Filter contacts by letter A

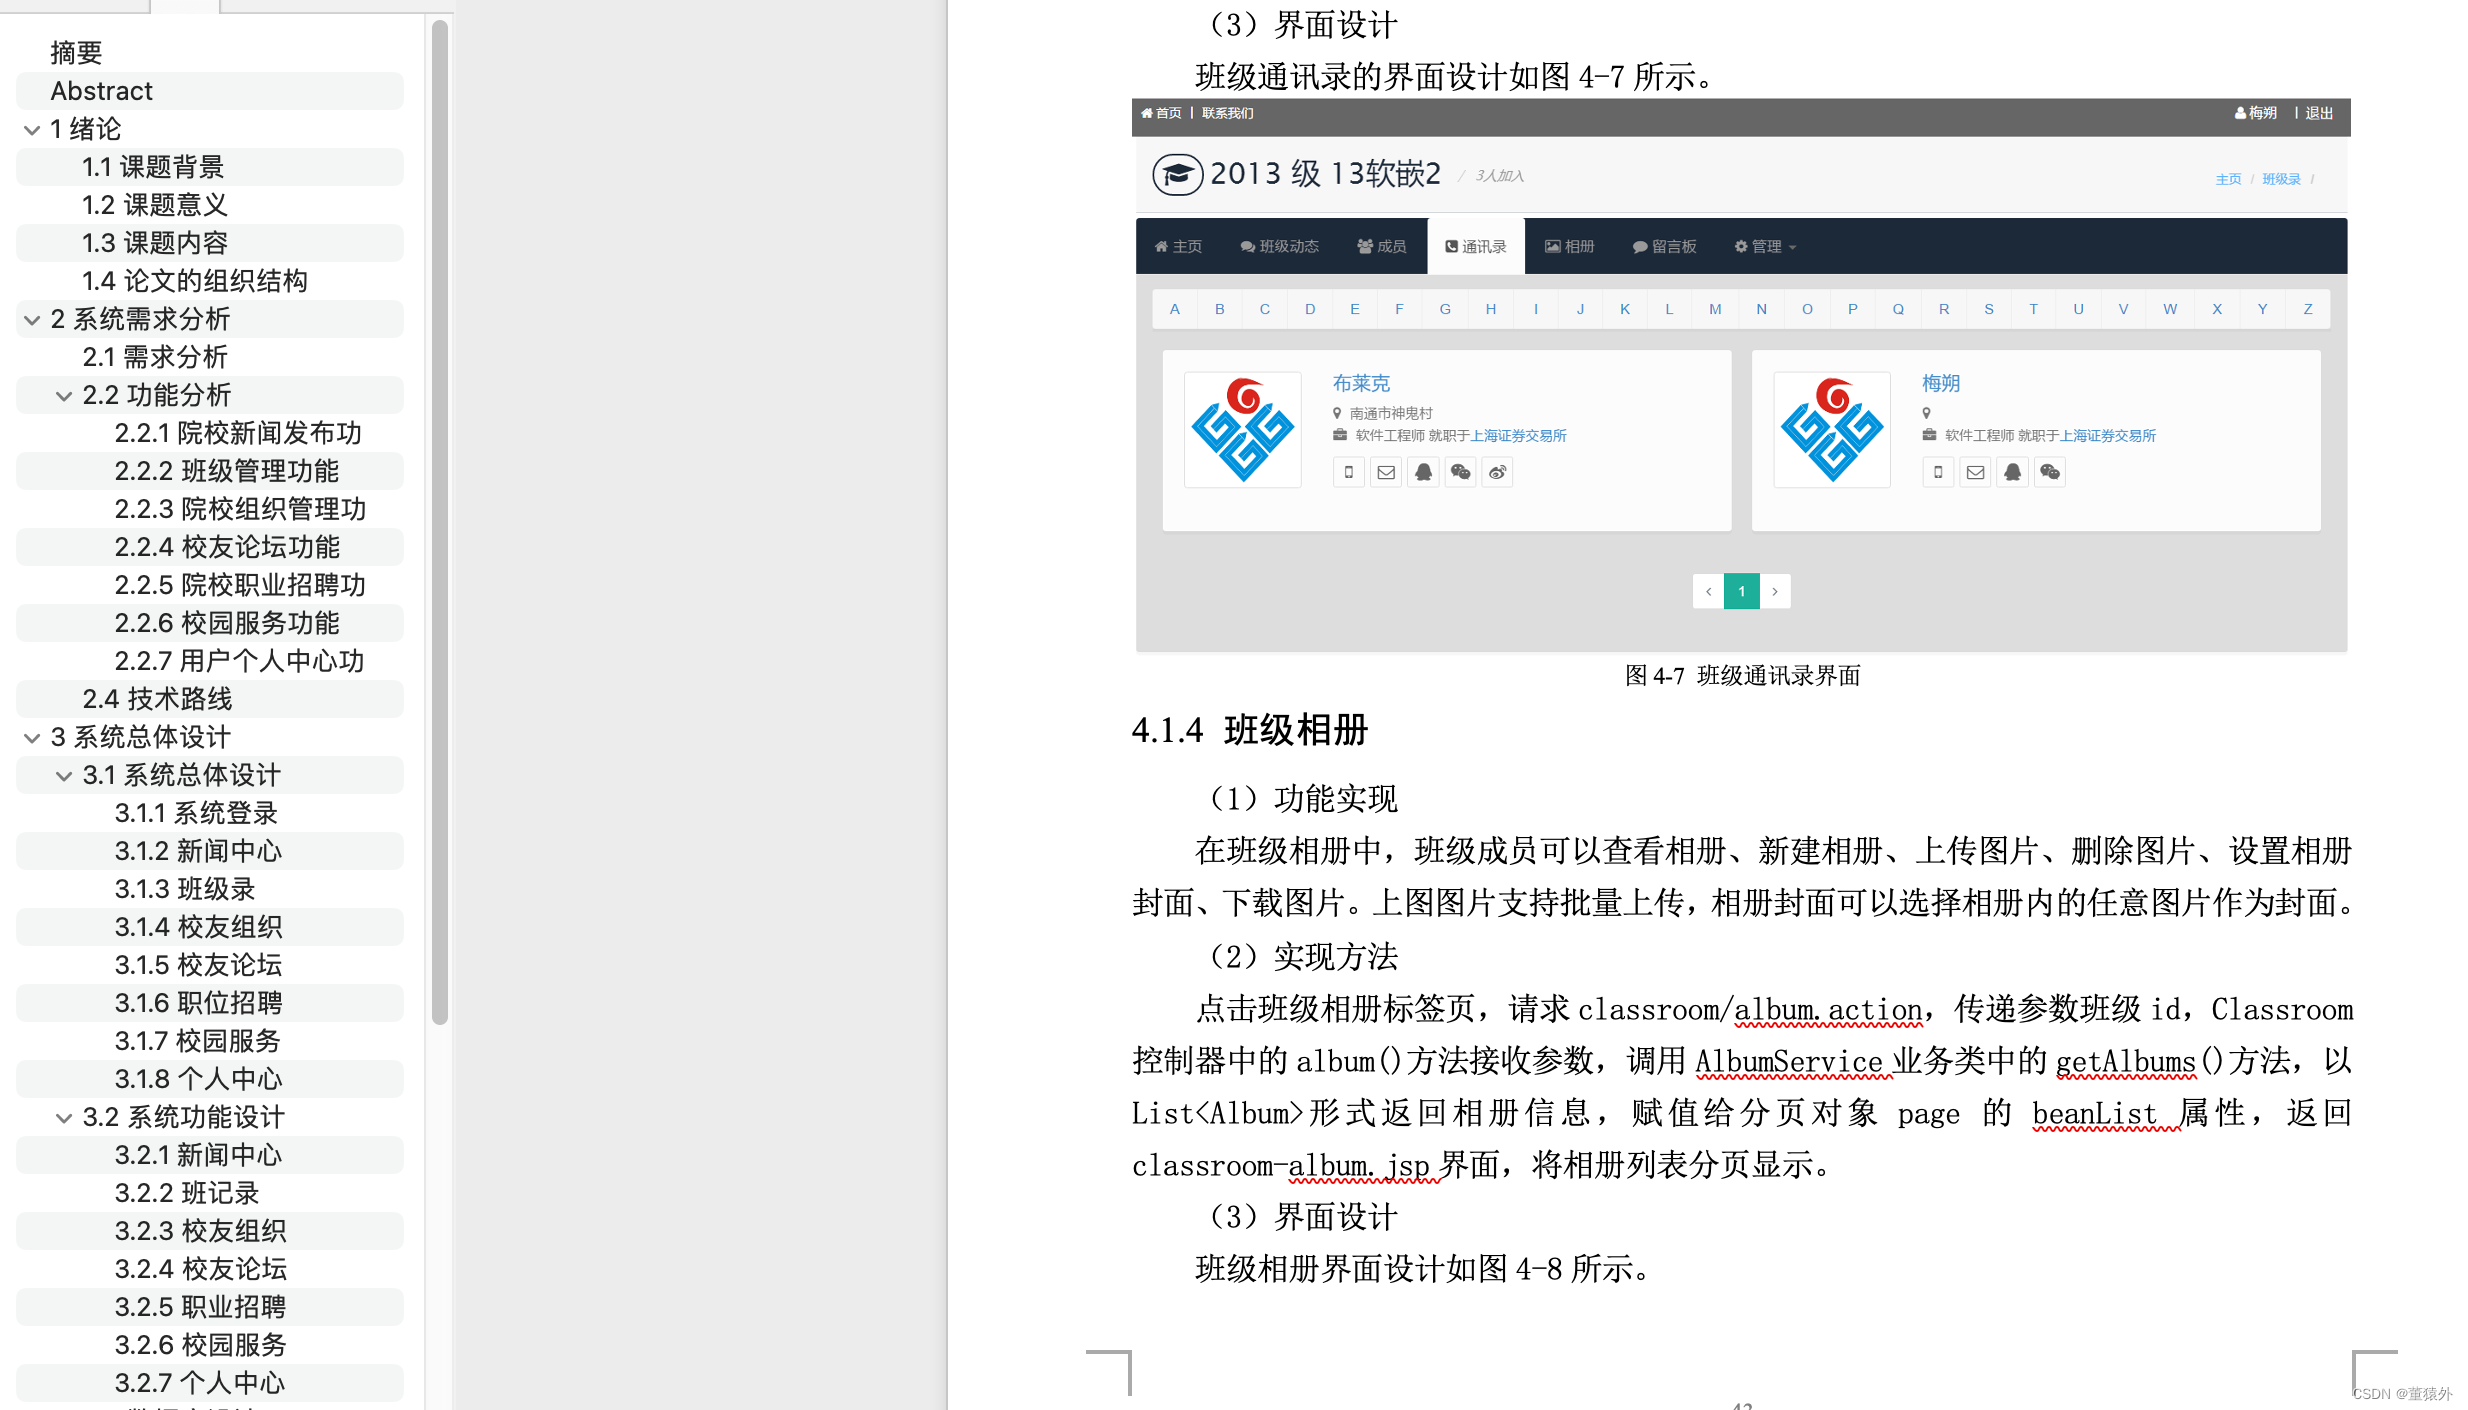point(1175,309)
